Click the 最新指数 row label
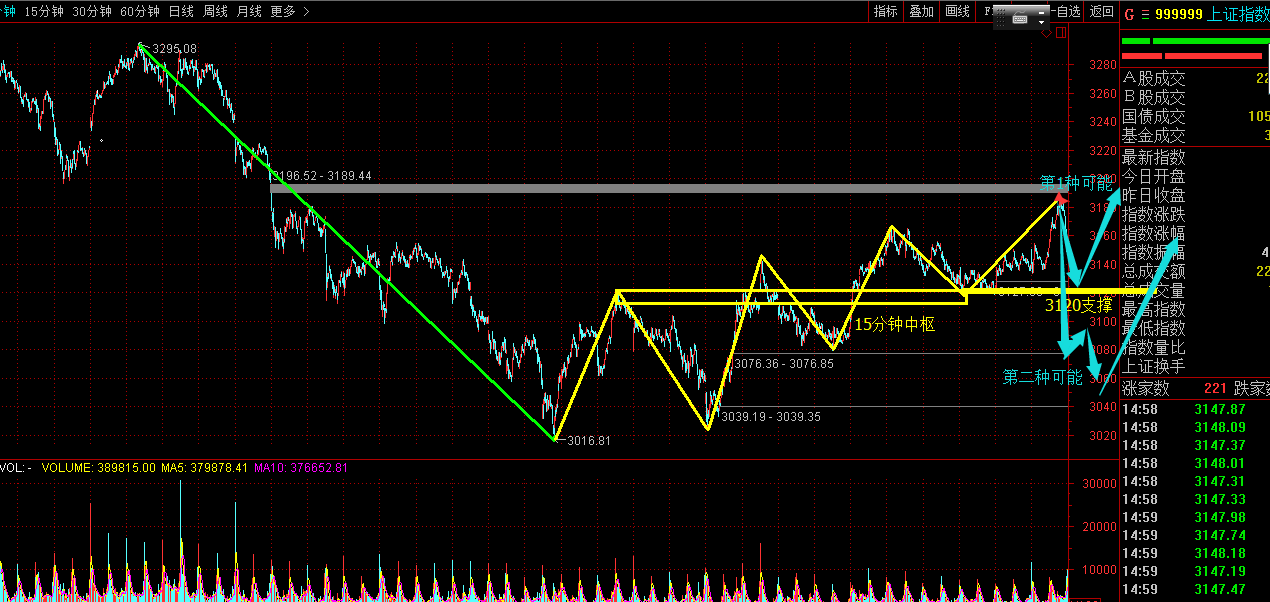Image resolution: width=1270 pixels, height=602 pixels. (x=1154, y=157)
